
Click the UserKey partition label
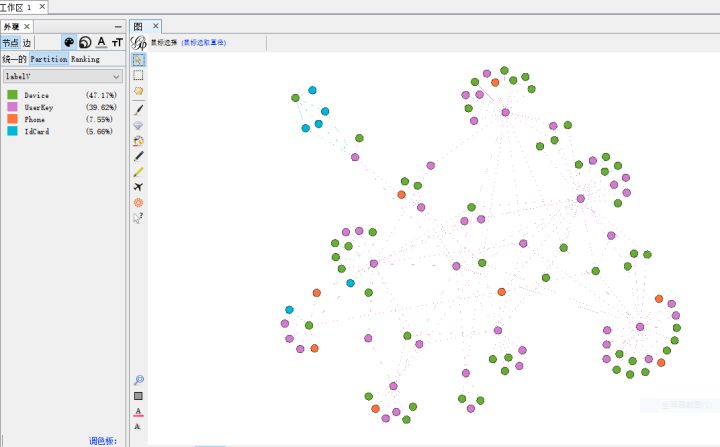[x=39, y=107]
